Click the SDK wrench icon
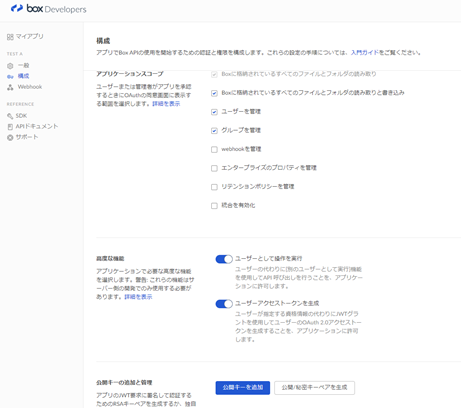The width and height of the screenshot is (461, 408). [10, 116]
